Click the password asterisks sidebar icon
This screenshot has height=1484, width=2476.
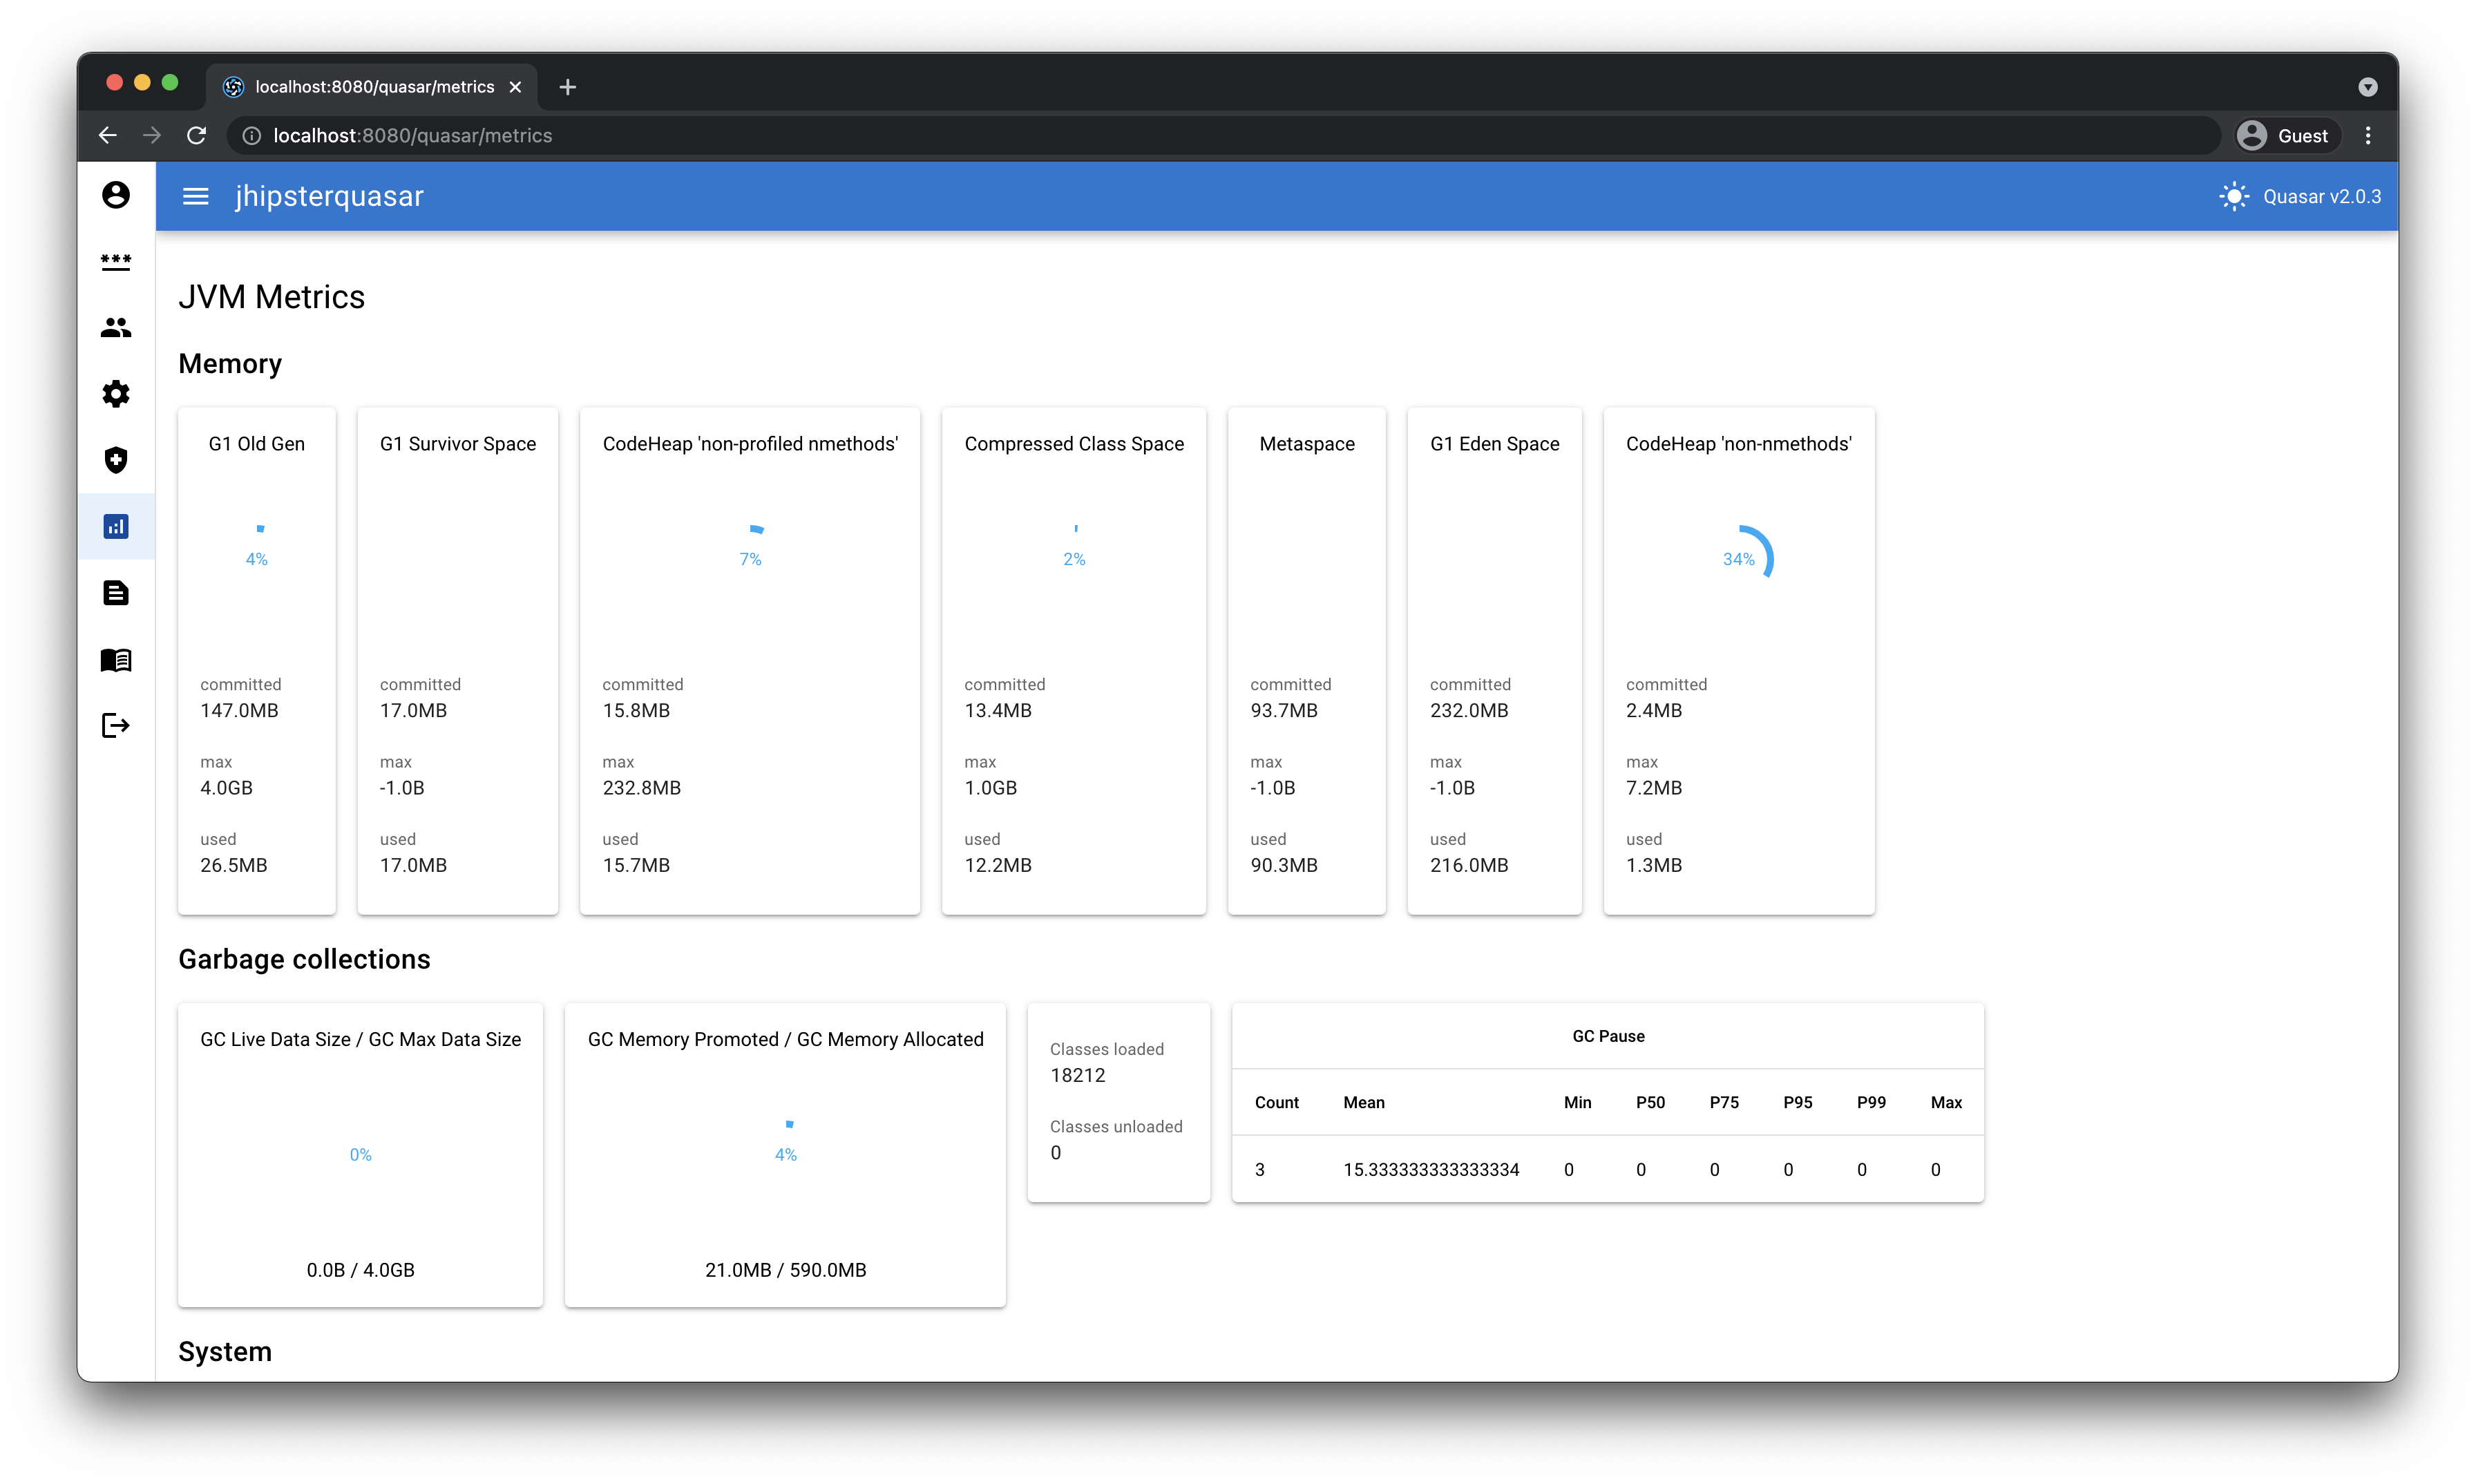pos(116,261)
